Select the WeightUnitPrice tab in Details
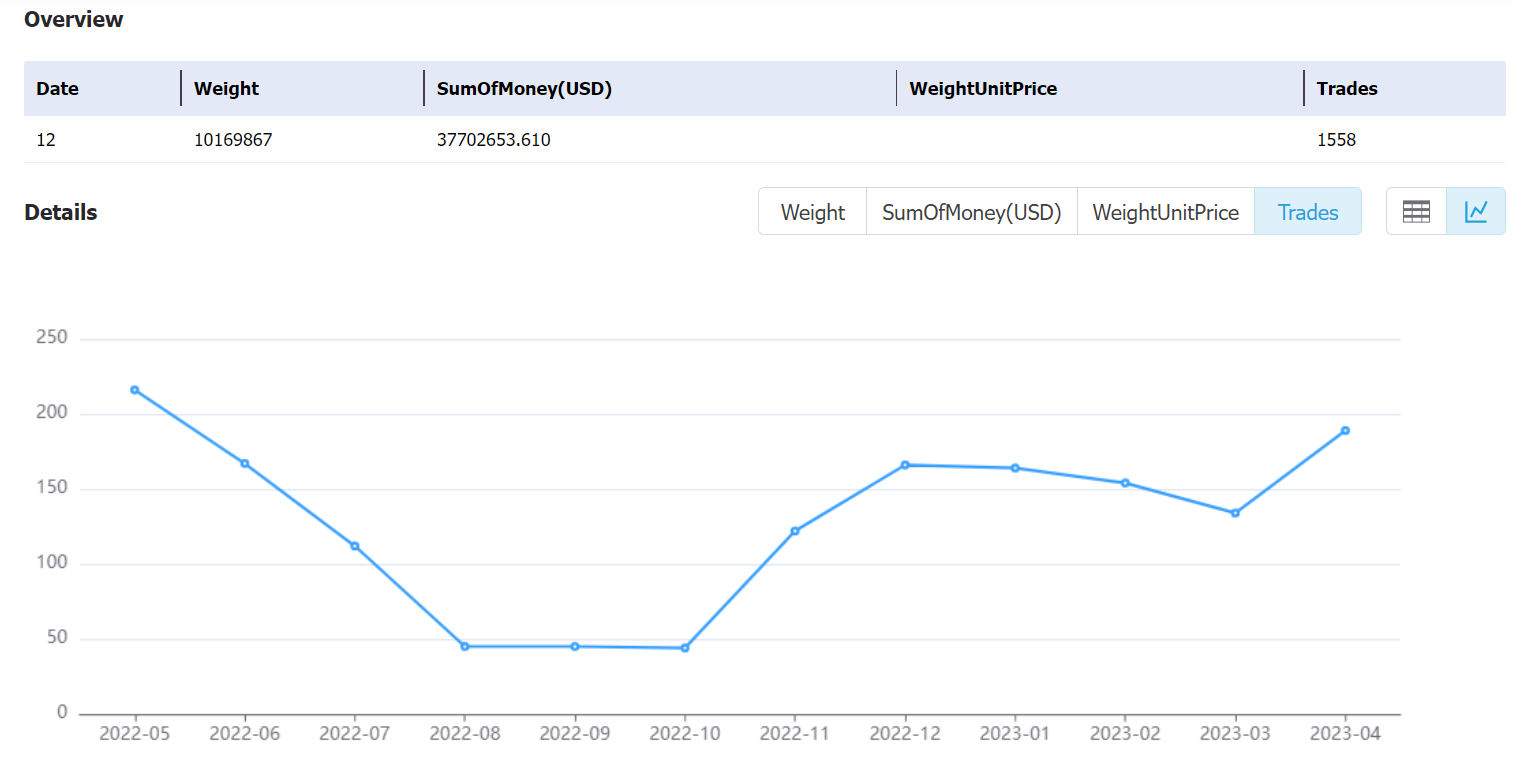Image resolution: width=1513 pixels, height=769 pixels. point(1165,212)
